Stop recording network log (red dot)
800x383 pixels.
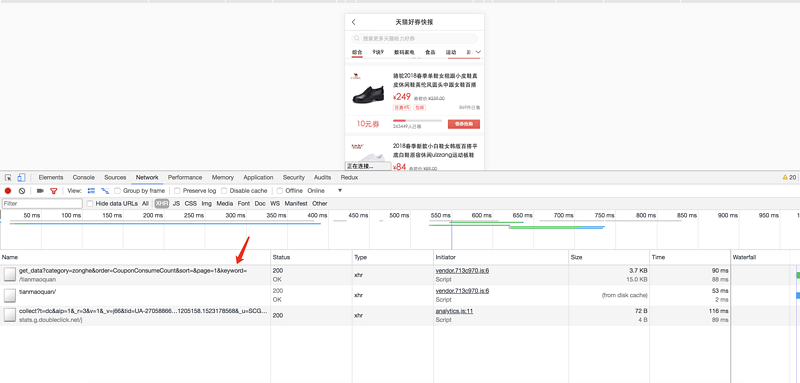point(8,191)
